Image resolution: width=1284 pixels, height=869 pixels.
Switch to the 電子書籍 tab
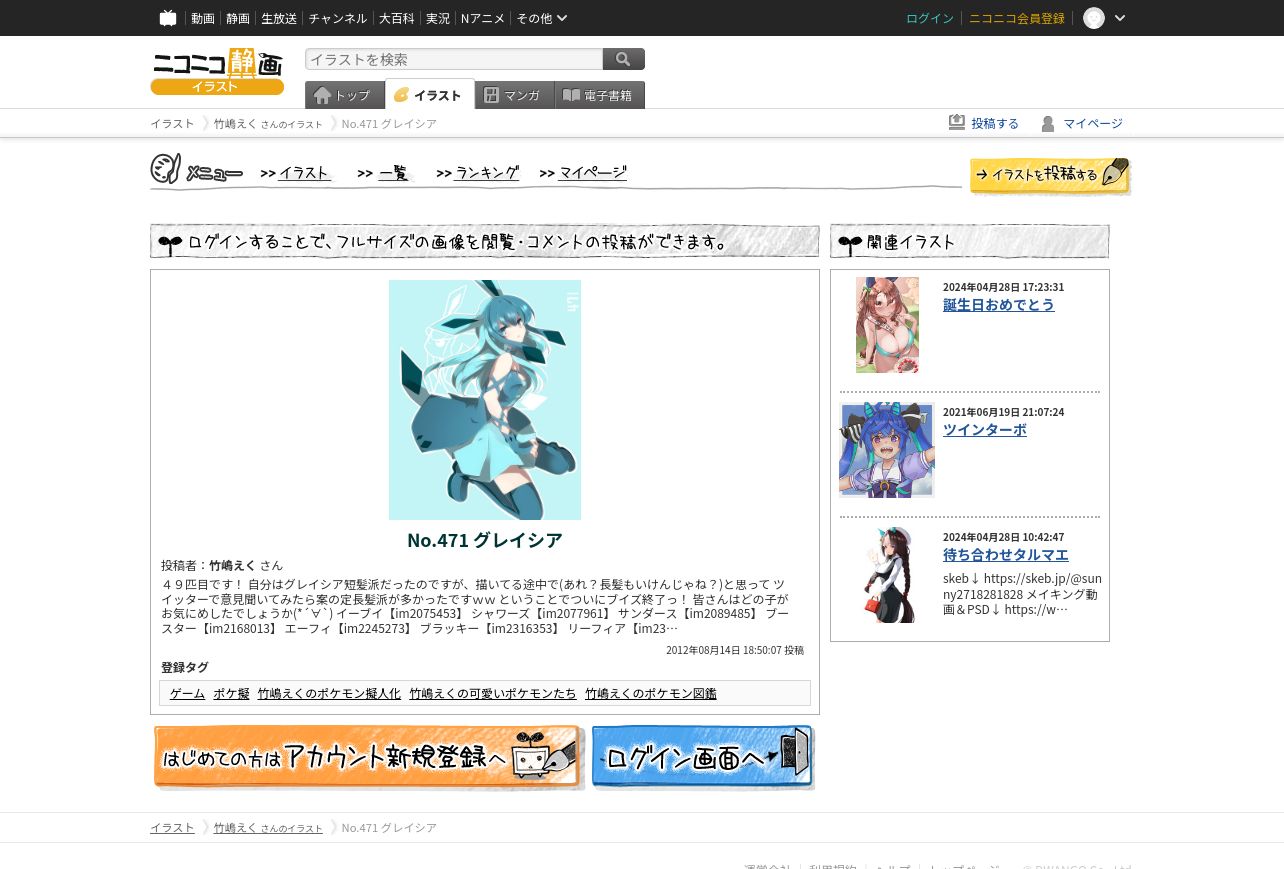(x=600, y=95)
